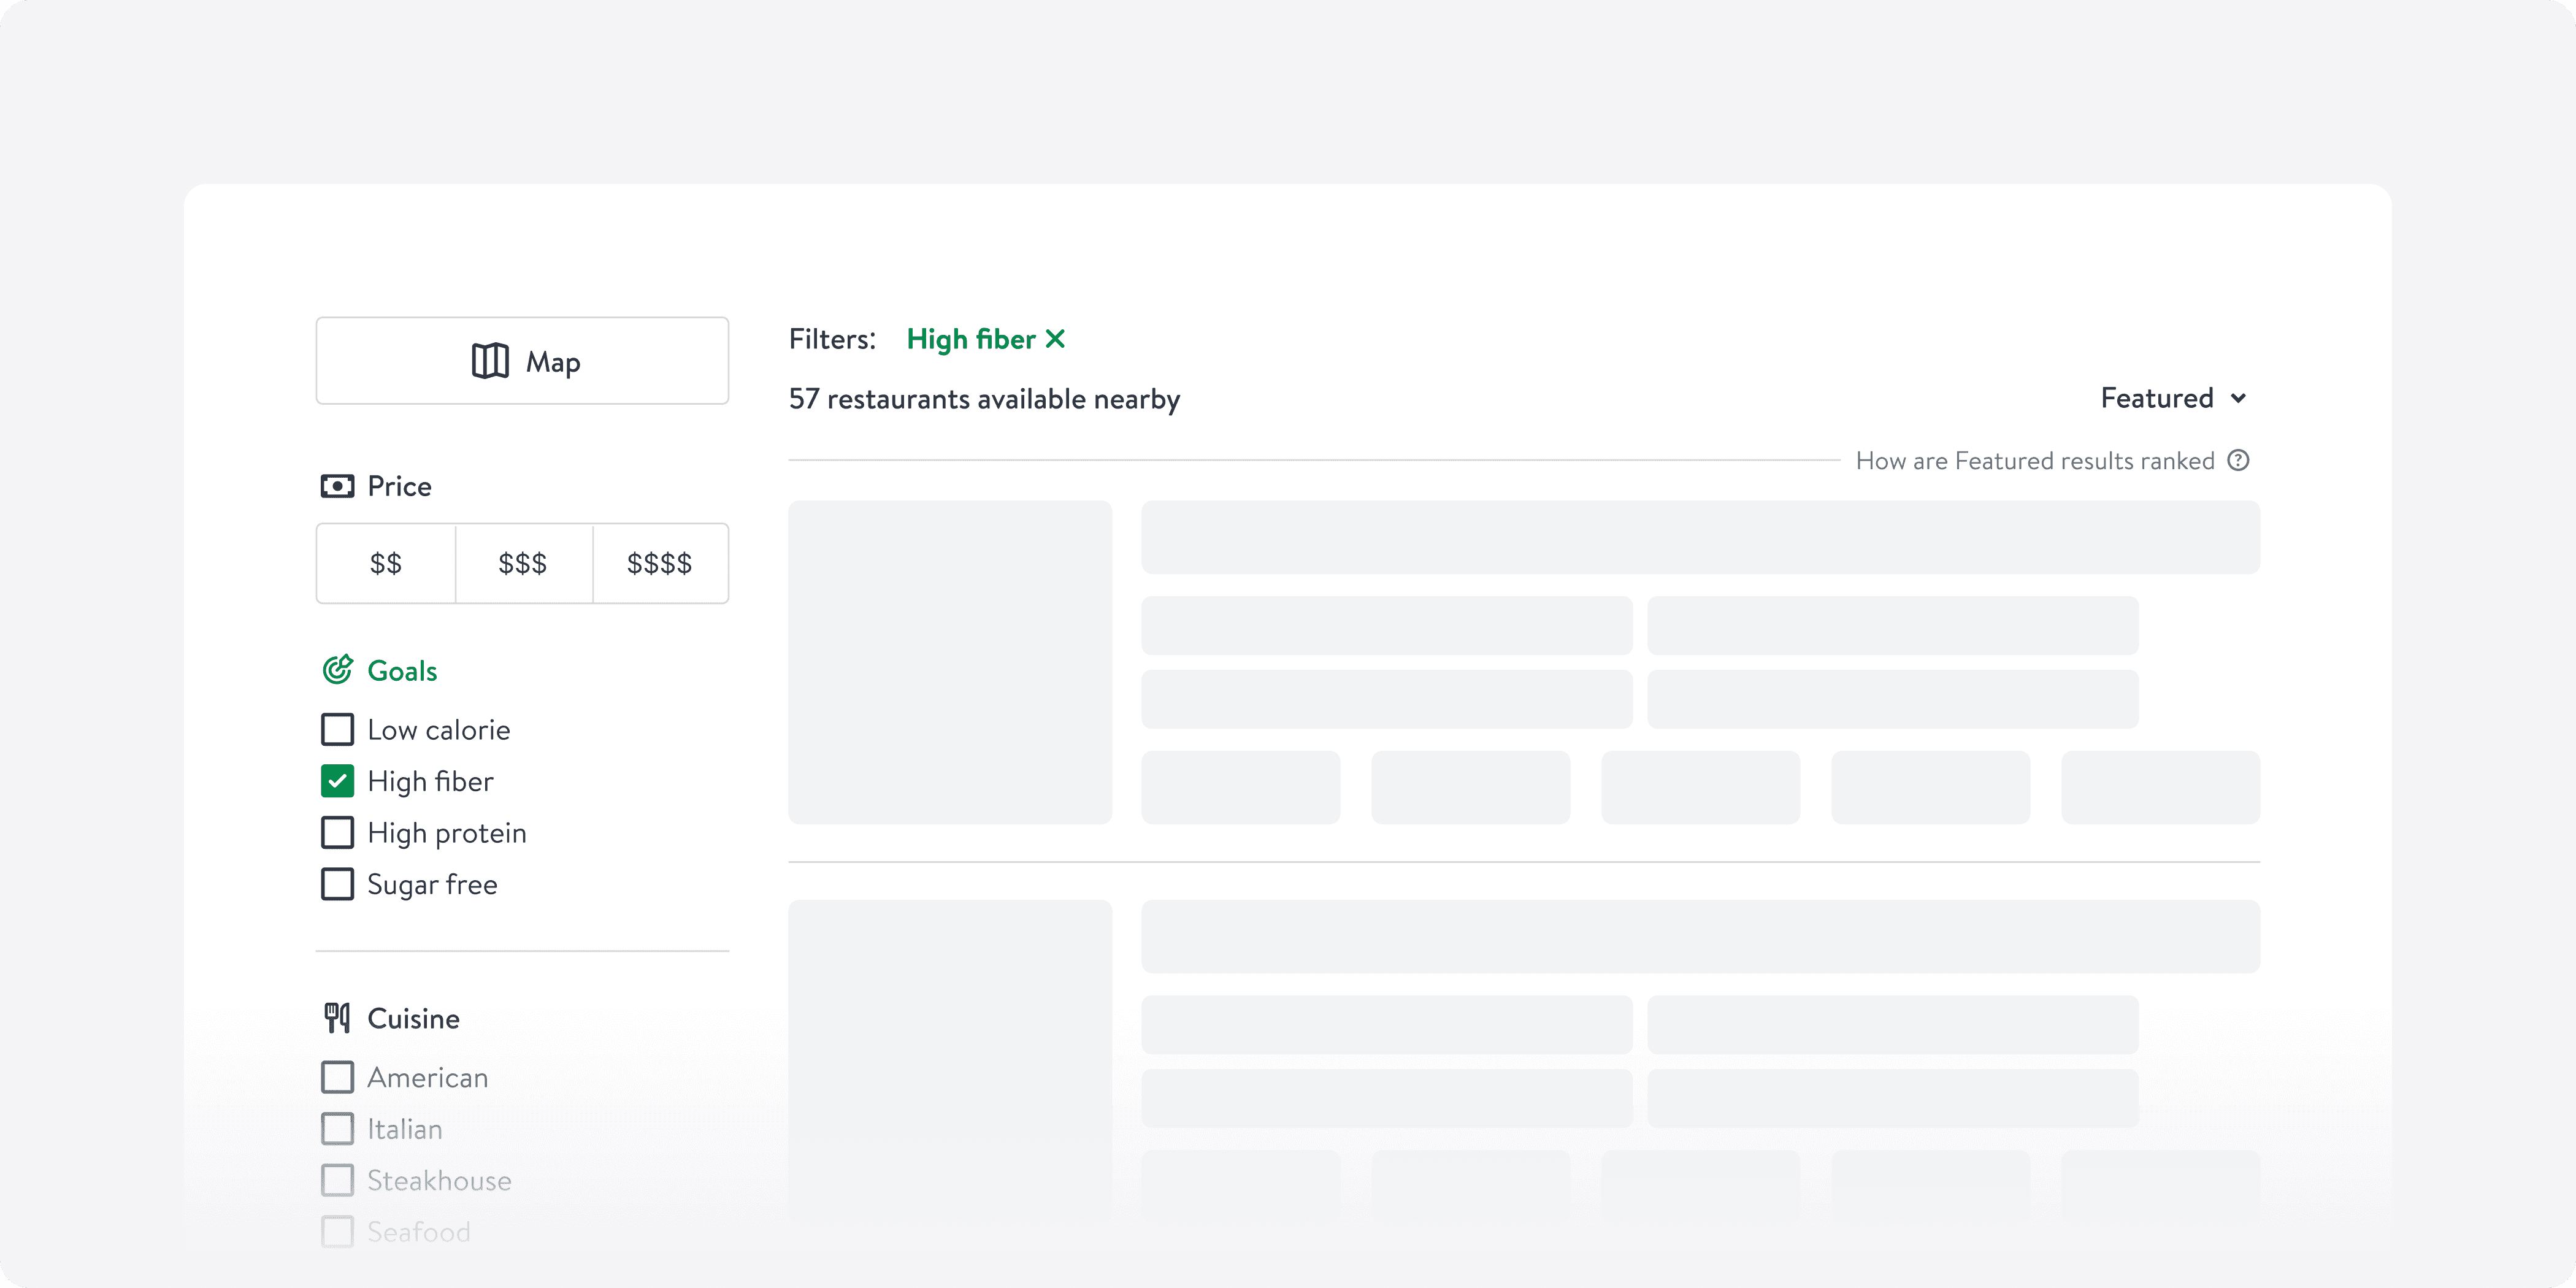Viewport: 2576px width, 1288px height.
Task: Enable the High protein goal
Action: [337, 833]
